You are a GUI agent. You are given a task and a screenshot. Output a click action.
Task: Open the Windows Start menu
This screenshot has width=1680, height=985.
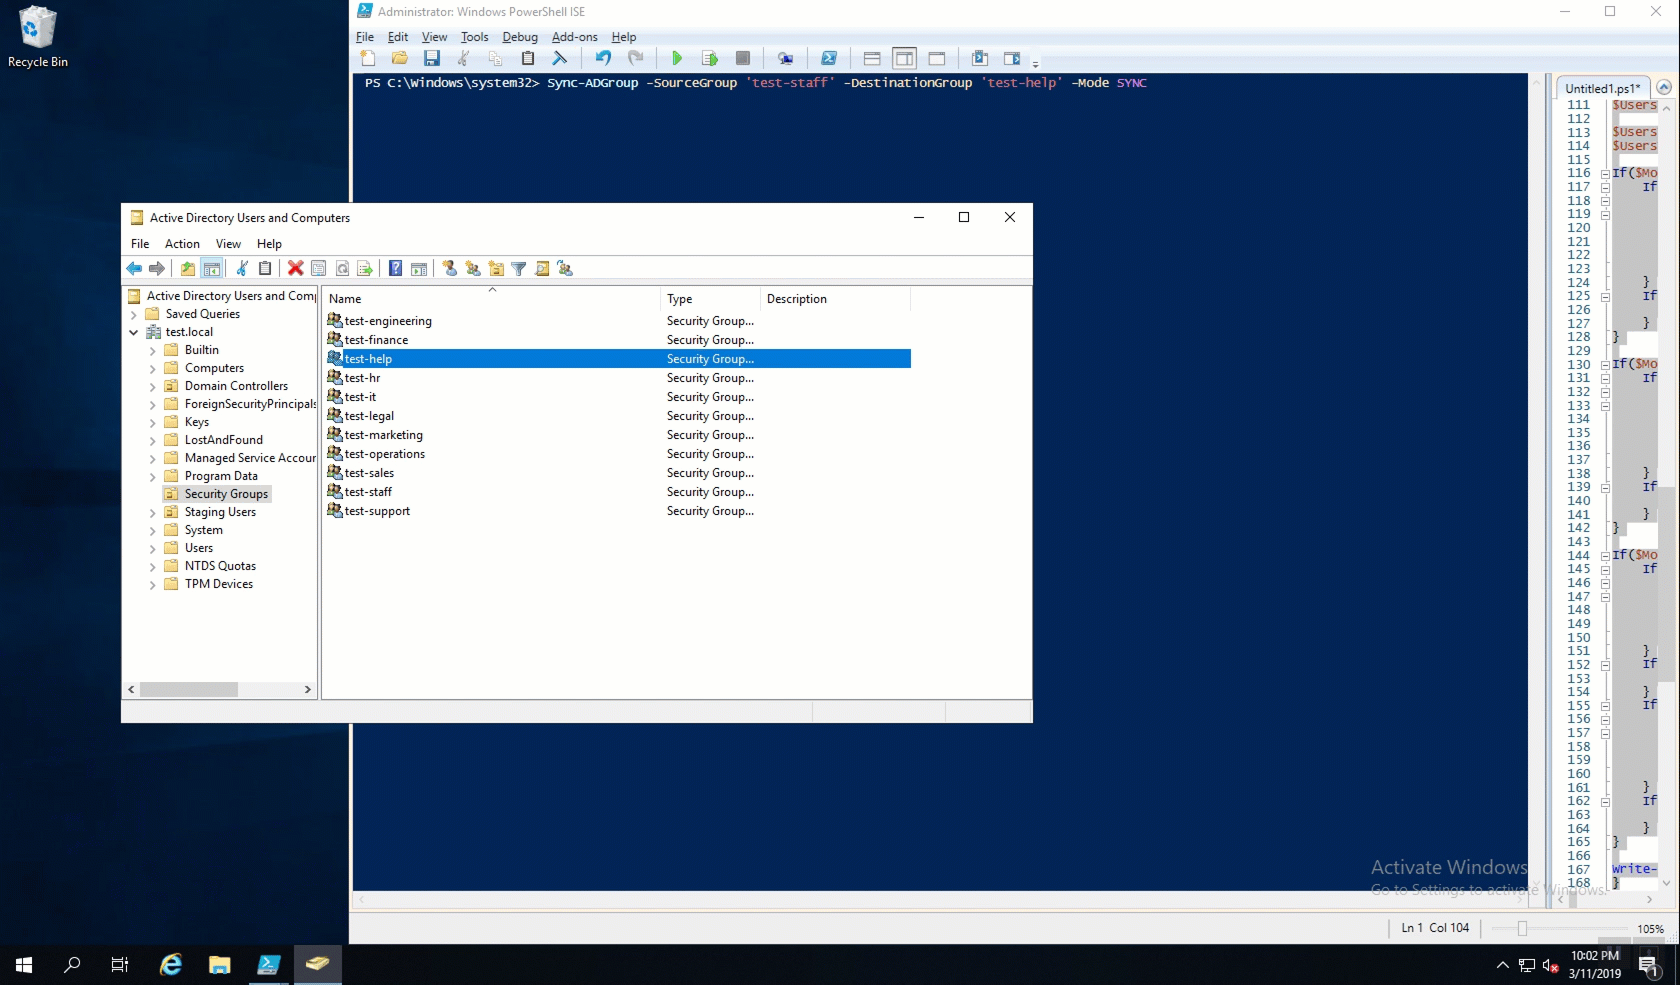tap(24, 965)
